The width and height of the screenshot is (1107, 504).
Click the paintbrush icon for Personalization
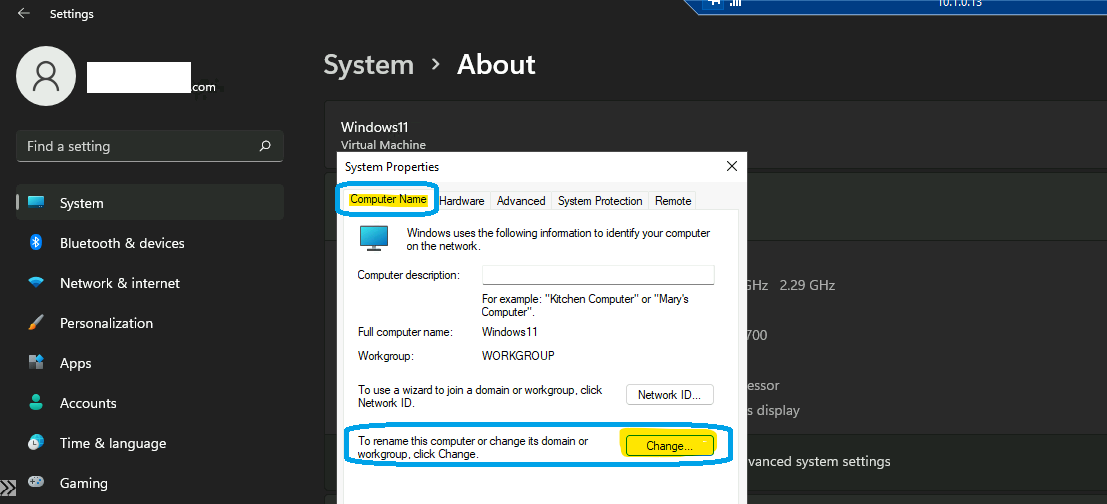[36, 323]
